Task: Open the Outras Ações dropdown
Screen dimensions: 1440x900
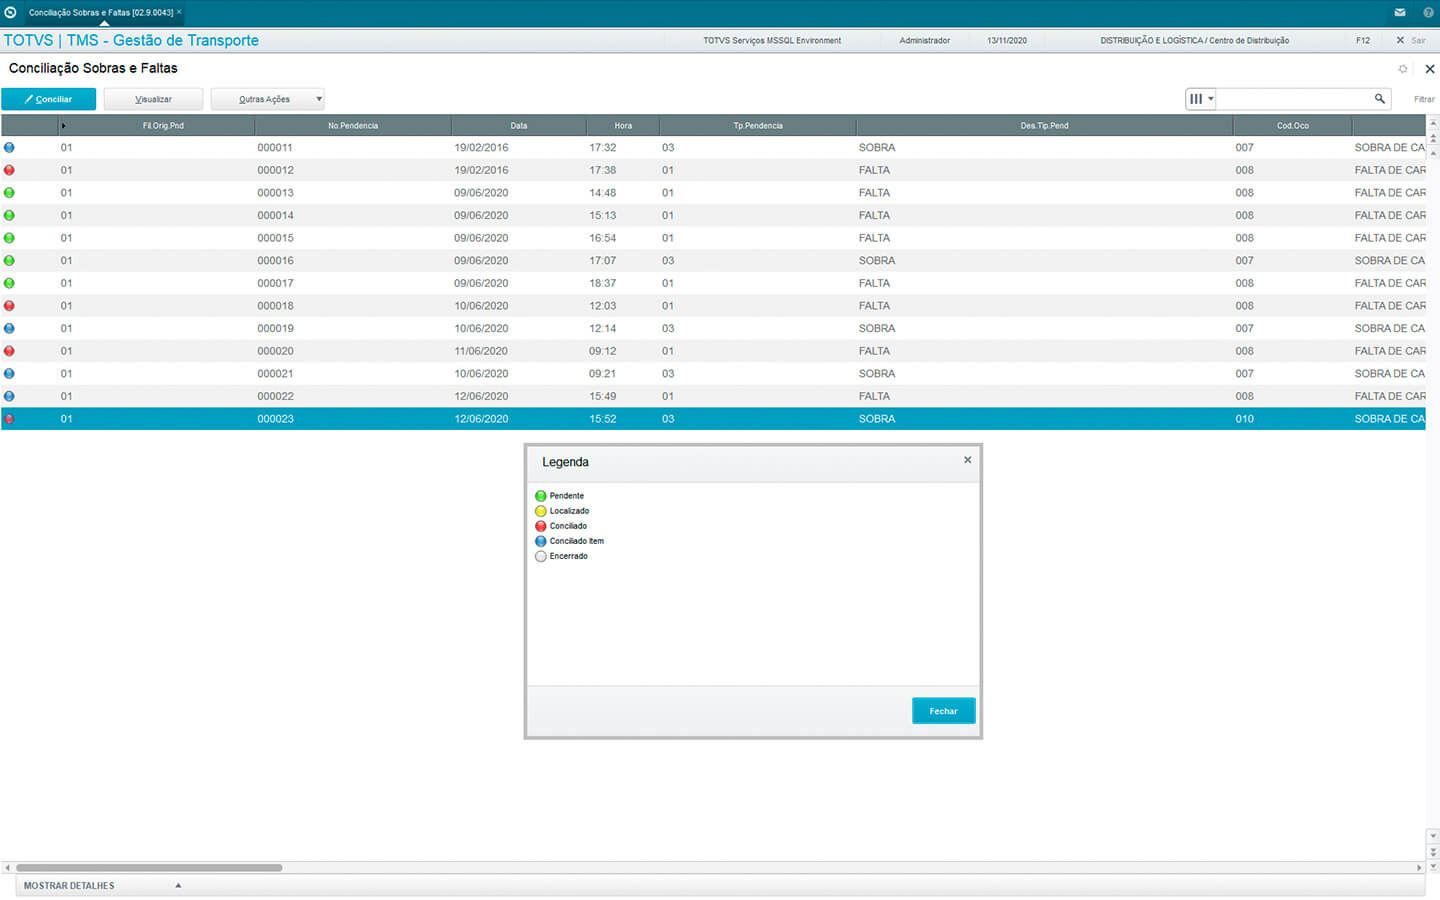Action: (x=267, y=99)
